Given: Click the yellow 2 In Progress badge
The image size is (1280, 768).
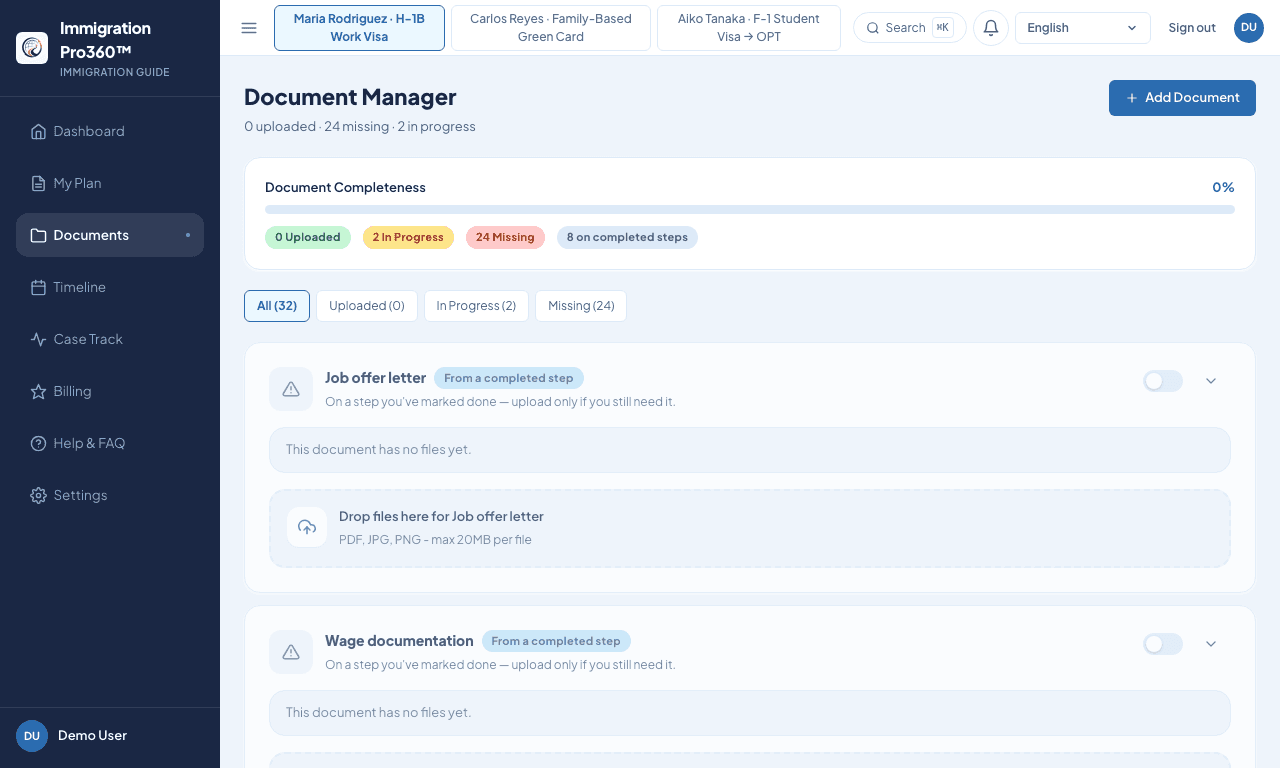Looking at the screenshot, I should (408, 237).
